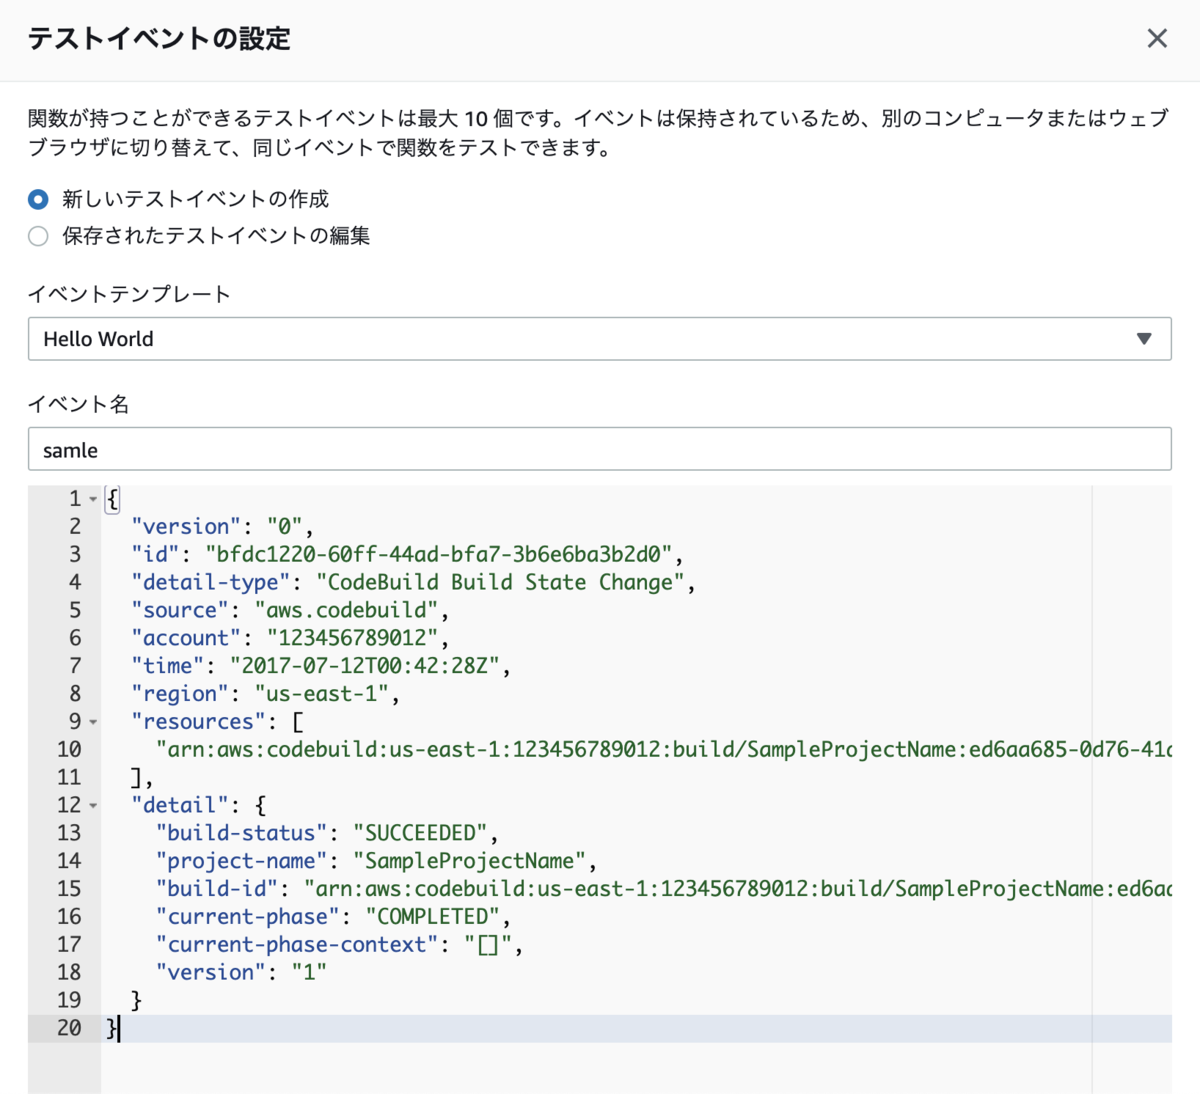
Task: Click the "version": "1" line in detail
Action: pyautogui.click(x=241, y=973)
